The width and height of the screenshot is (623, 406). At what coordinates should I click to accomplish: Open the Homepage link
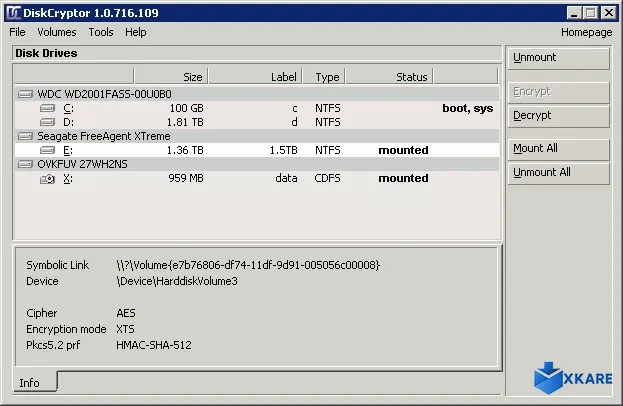(586, 32)
